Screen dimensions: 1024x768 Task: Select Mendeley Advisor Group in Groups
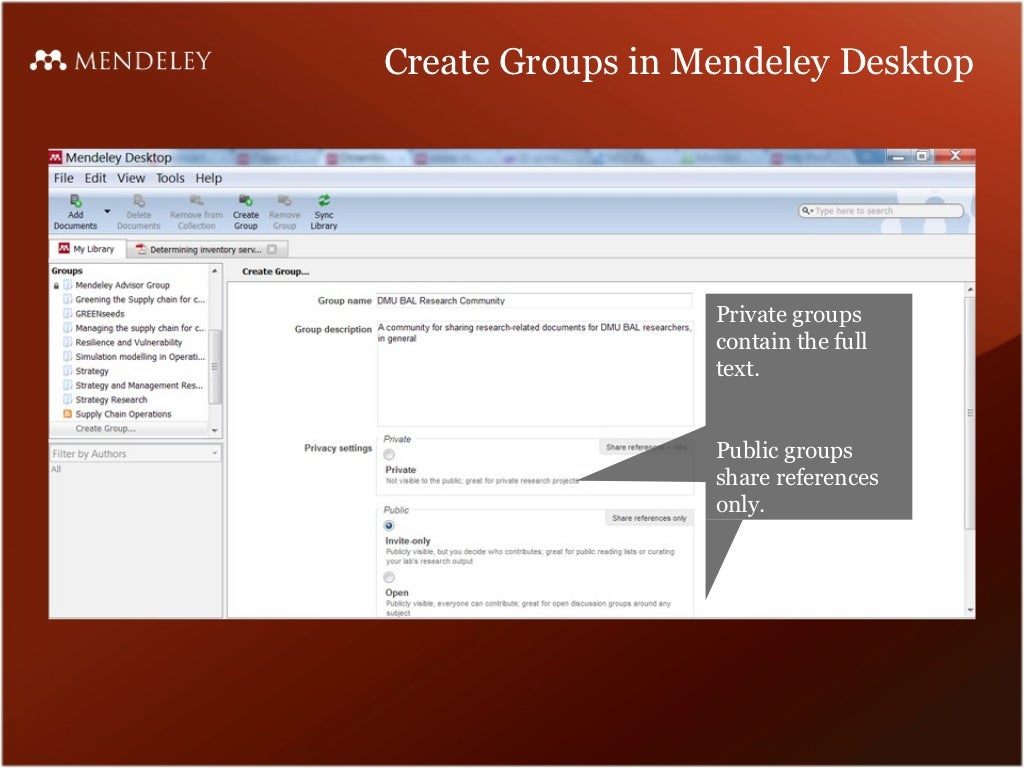click(122, 285)
